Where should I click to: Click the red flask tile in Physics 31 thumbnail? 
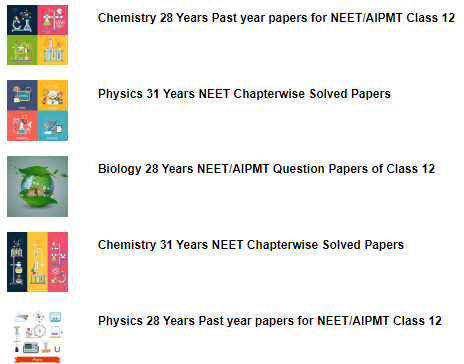[x=22, y=126]
